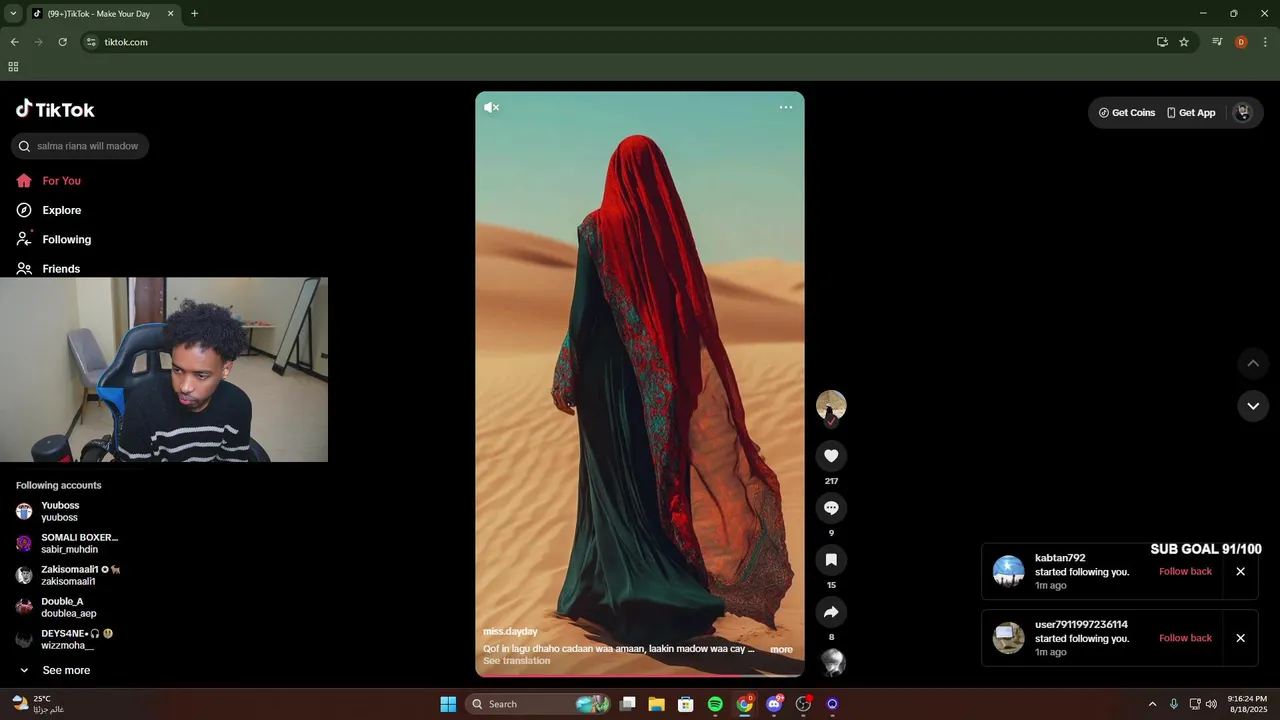The width and height of the screenshot is (1280, 720).
Task: Open the weather widget showing 25°C
Action: pyautogui.click(x=38, y=704)
